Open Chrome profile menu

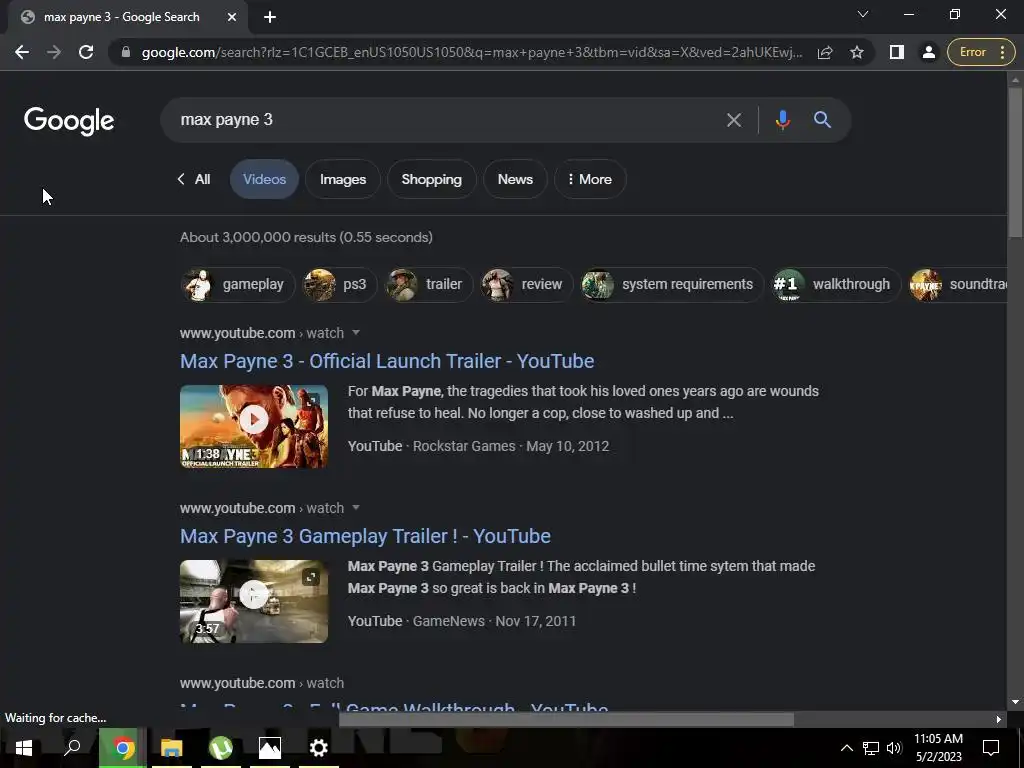coord(928,52)
